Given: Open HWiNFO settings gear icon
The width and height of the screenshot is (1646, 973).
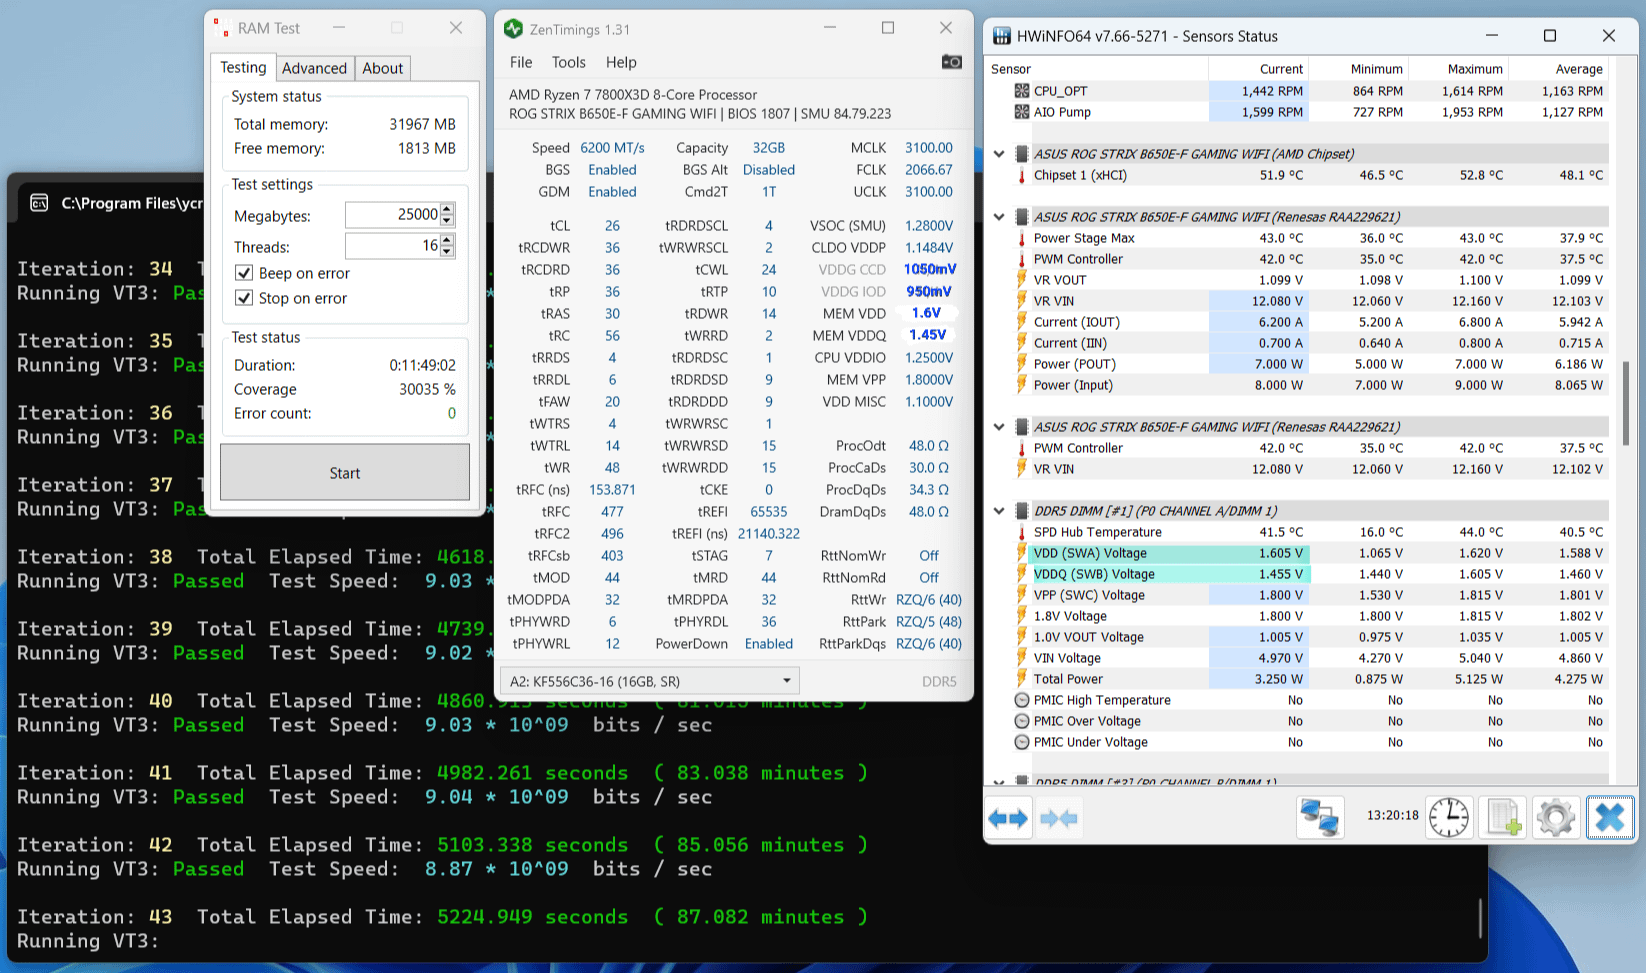Looking at the screenshot, I should (x=1556, y=818).
